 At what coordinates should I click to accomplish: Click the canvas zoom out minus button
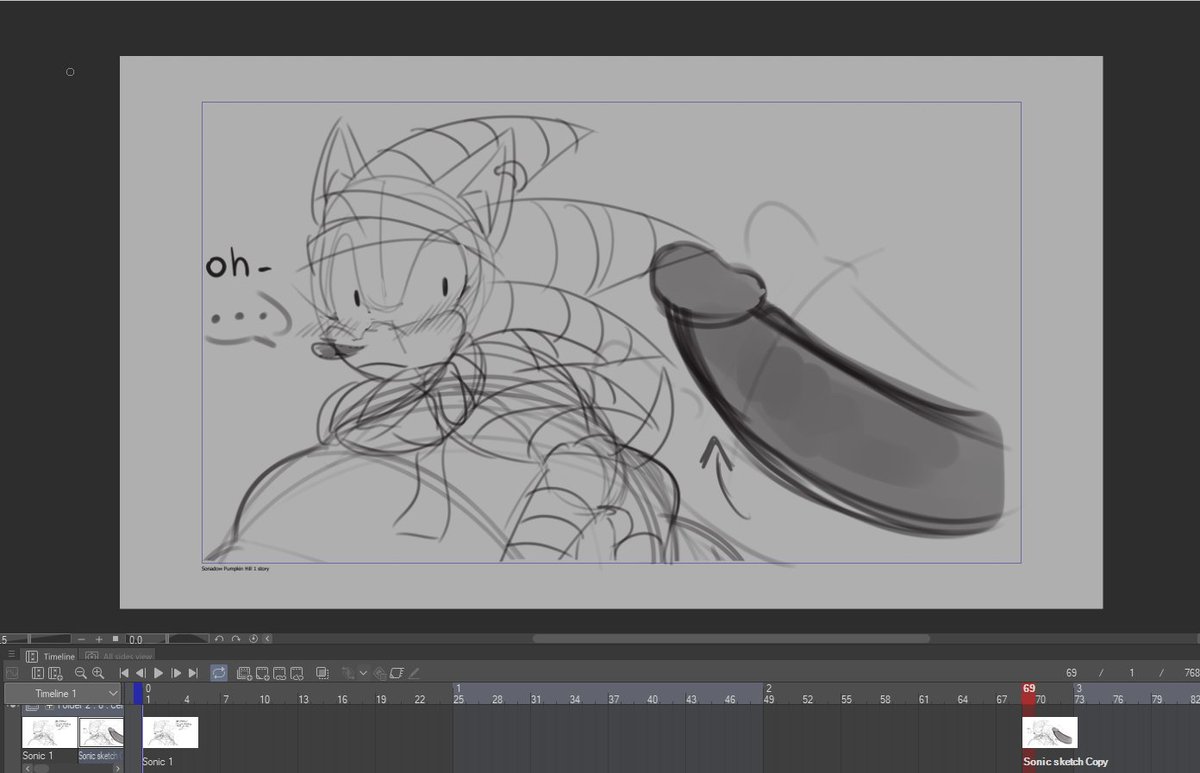pos(81,639)
